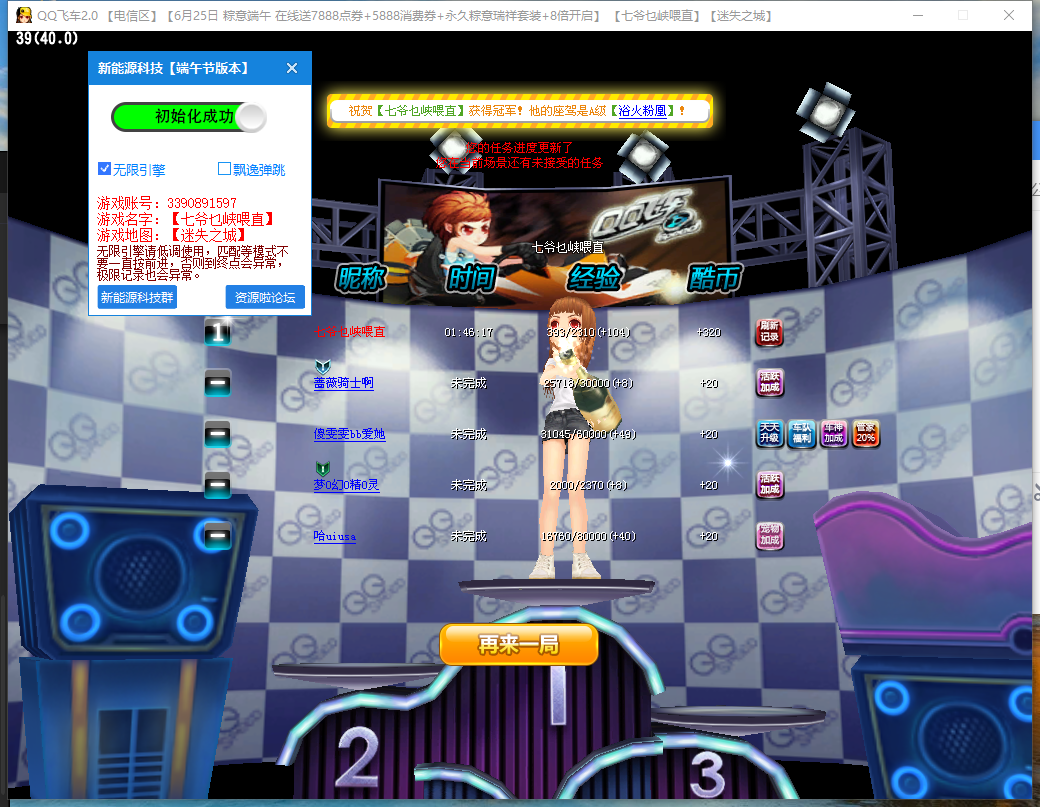
Task: Click the champion congratulation banner
Action: pyautogui.click(x=520, y=111)
